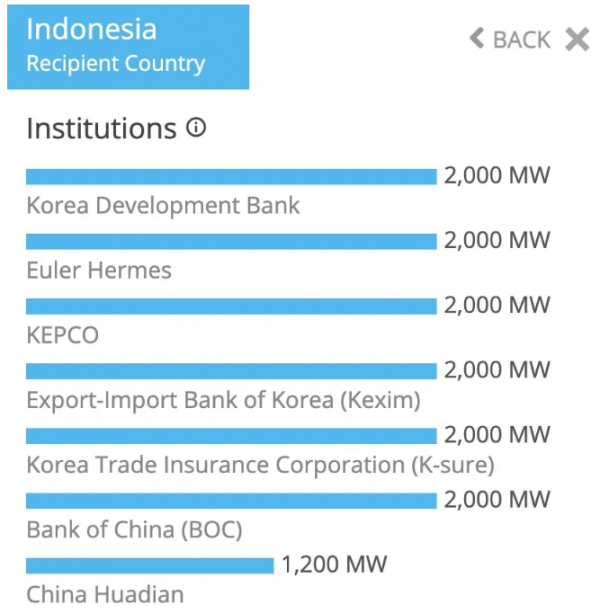Select the KEPCO institution label
The height and width of the screenshot is (613, 600).
click(x=63, y=335)
